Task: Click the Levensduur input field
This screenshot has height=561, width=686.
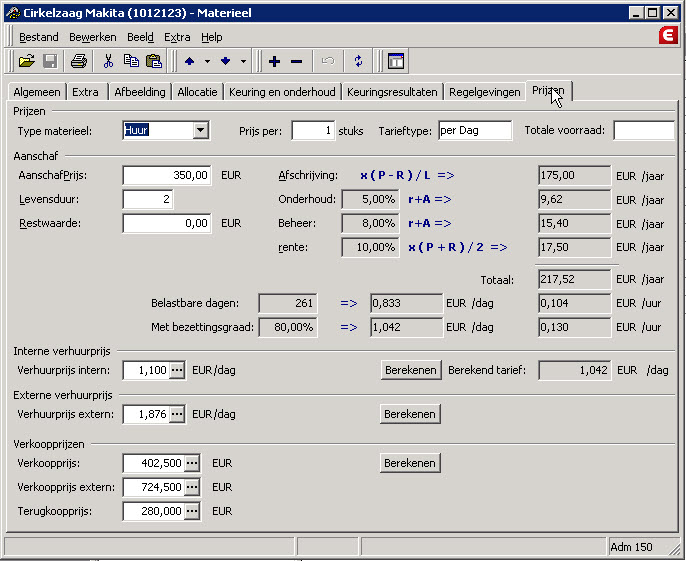Action: 148,199
